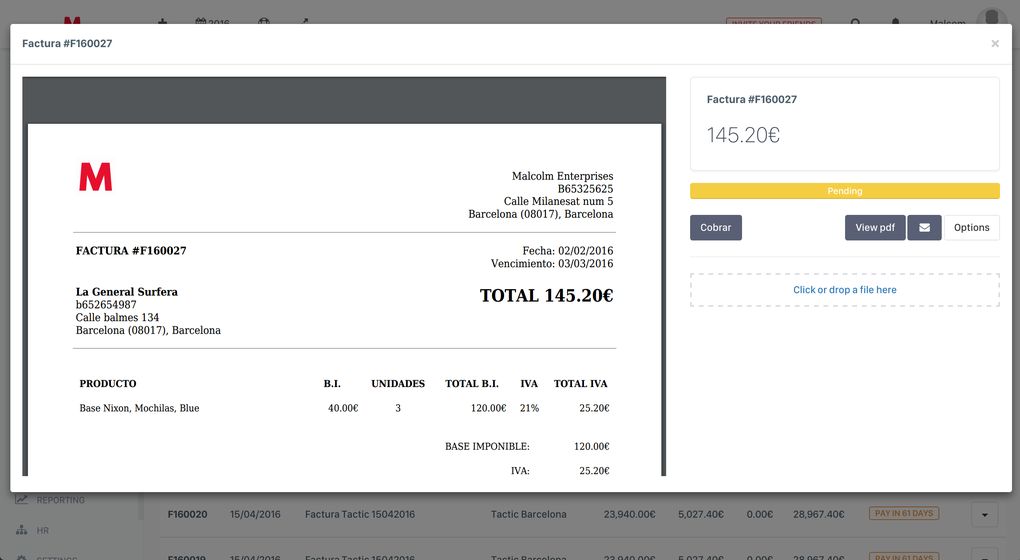The width and height of the screenshot is (1020, 560).
Task: Click 'Factura Tactic 15042016' in F160020 row
Action: click(360, 514)
